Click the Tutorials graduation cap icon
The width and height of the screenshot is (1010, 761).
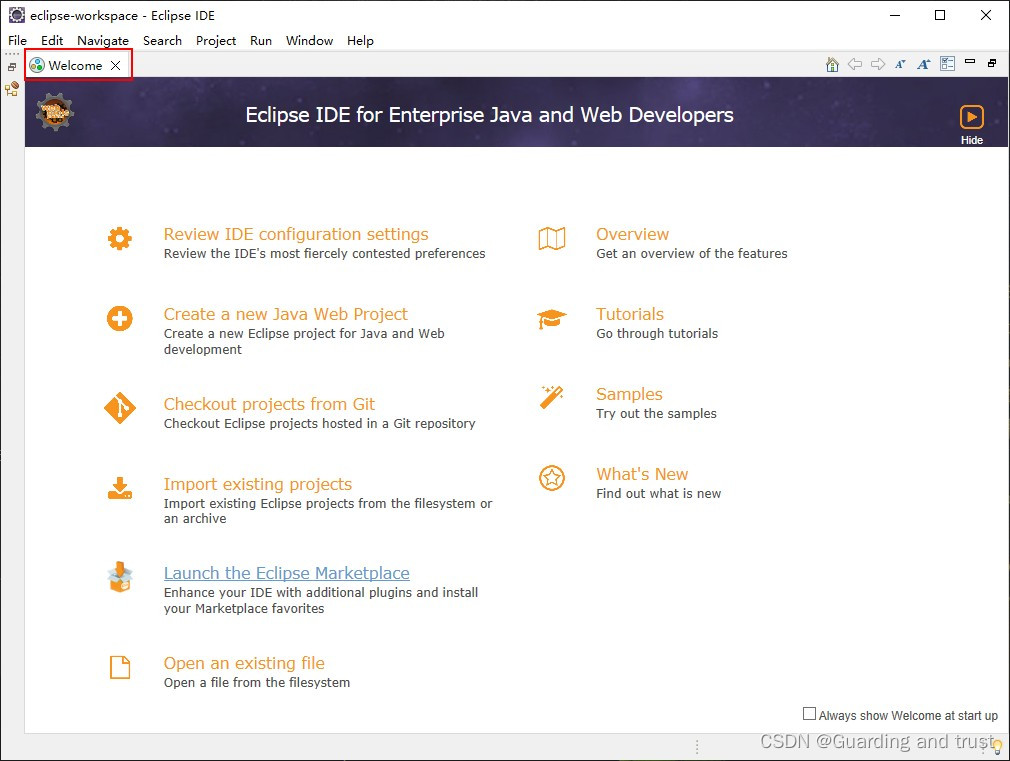(552, 318)
